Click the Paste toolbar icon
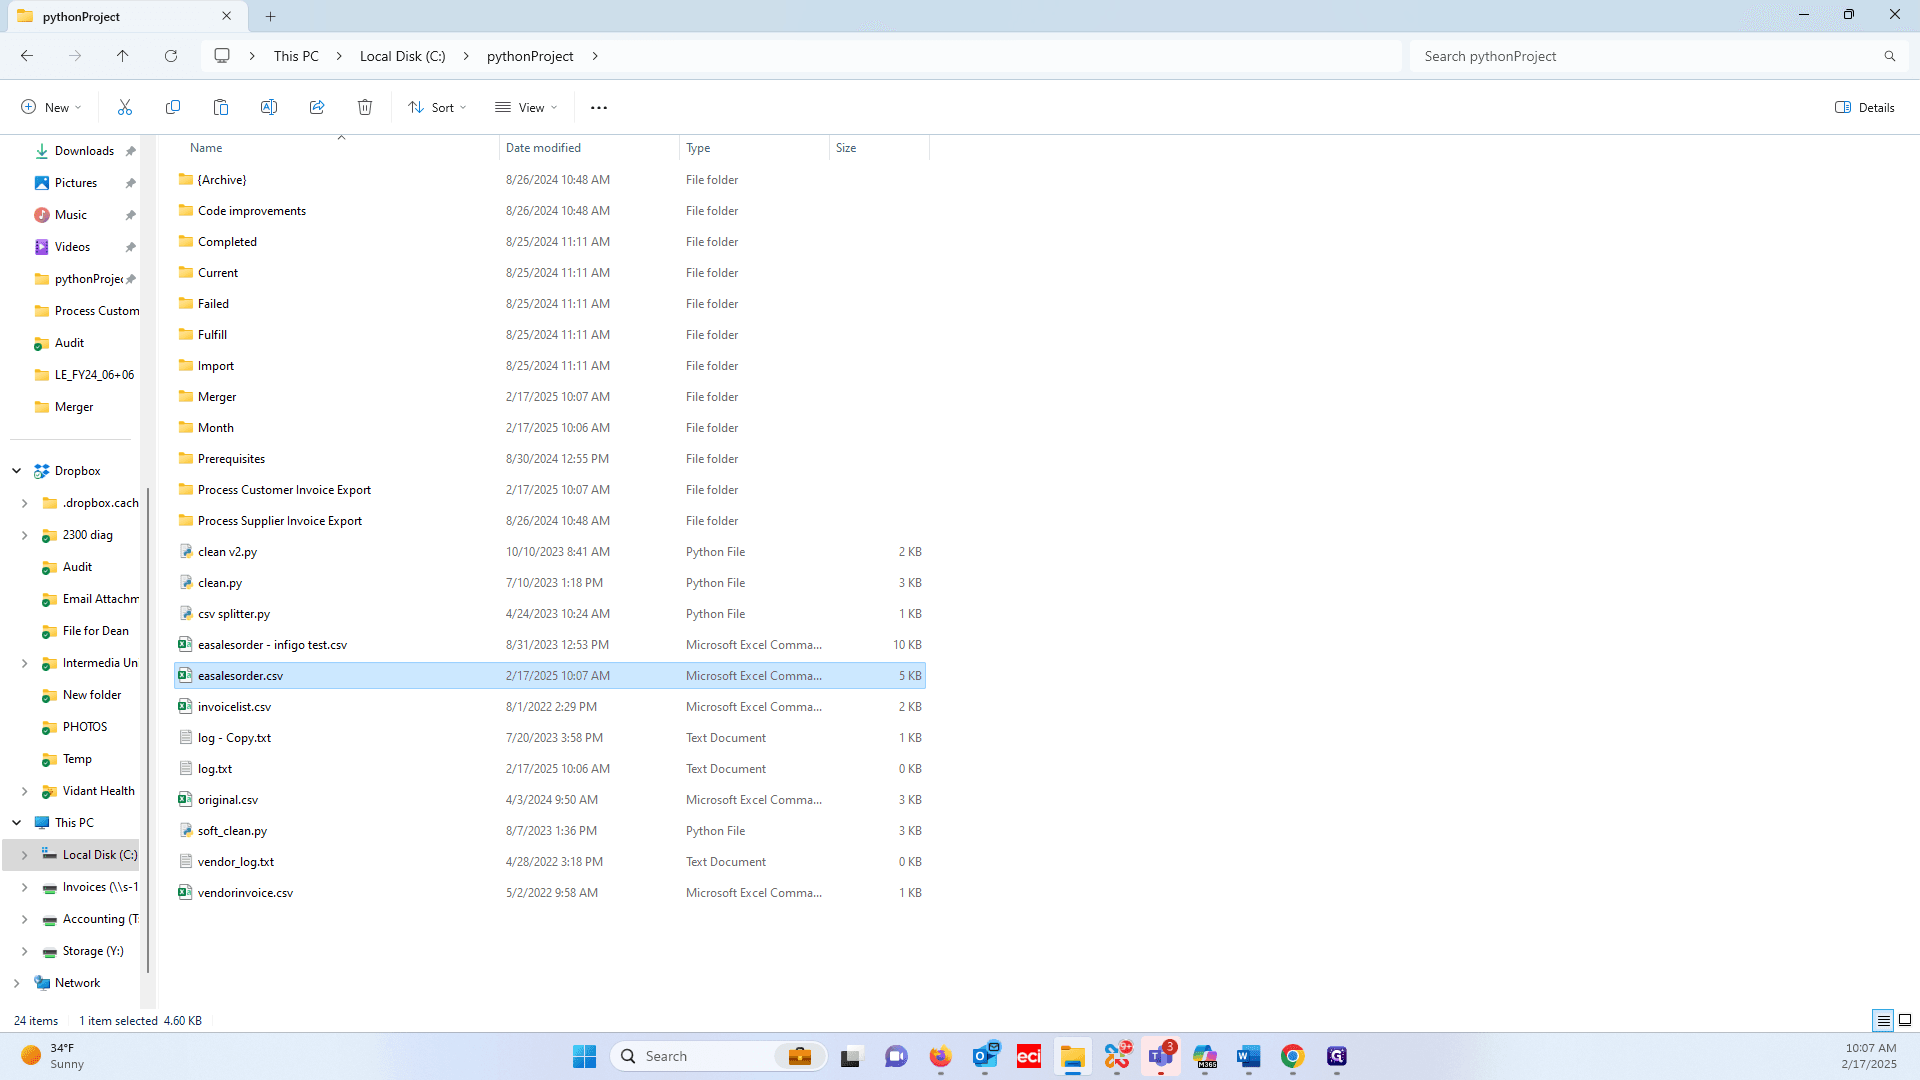This screenshot has height=1080, width=1920. pyautogui.click(x=221, y=107)
